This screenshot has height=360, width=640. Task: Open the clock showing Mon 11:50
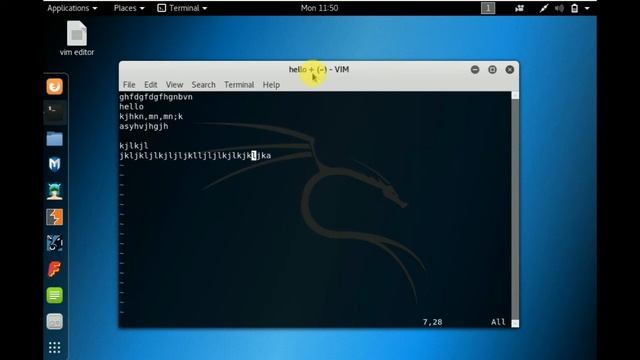(319, 8)
